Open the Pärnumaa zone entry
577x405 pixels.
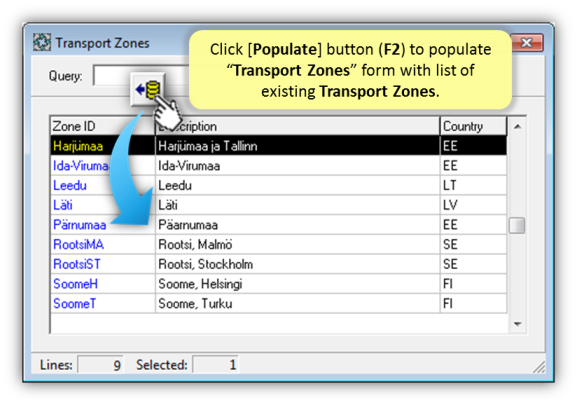coord(79,225)
